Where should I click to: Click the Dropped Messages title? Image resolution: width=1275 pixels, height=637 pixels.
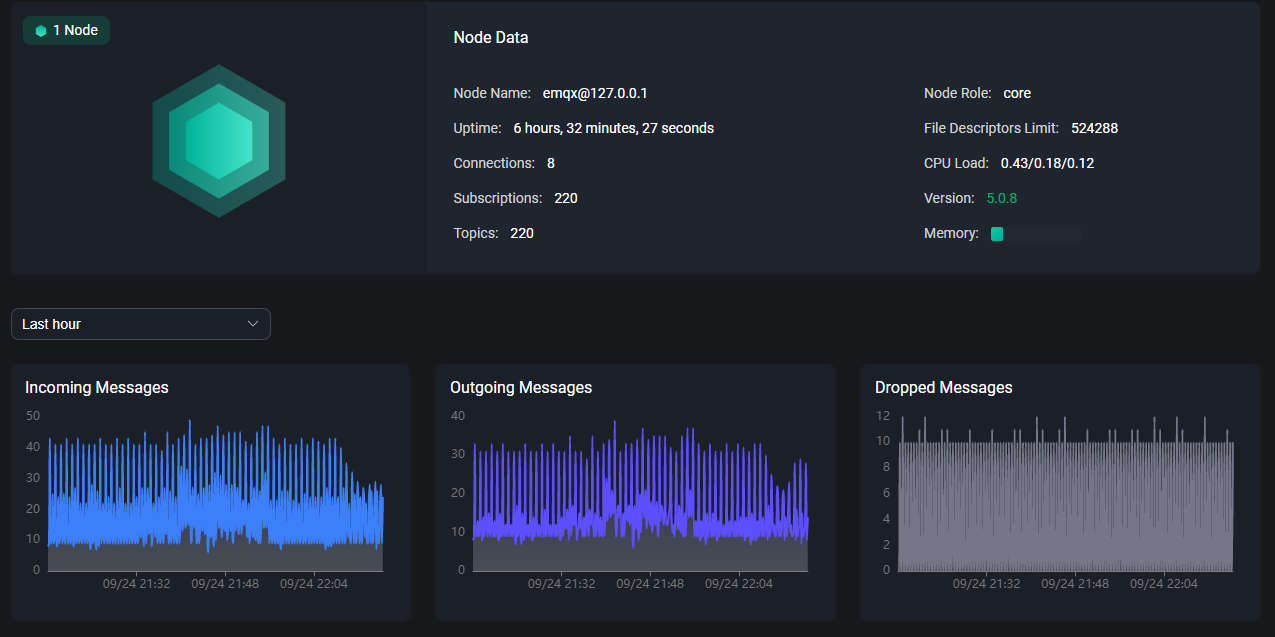click(944, 387)
